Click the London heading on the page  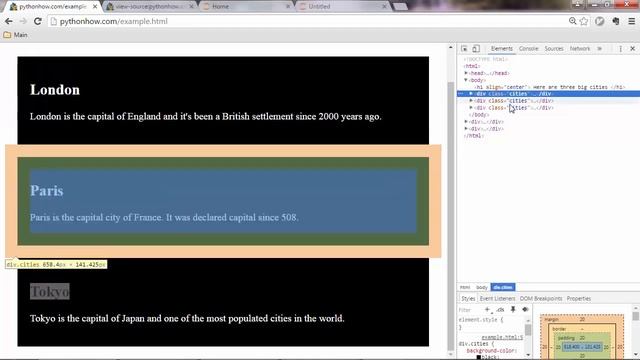[x=55, y=90]
